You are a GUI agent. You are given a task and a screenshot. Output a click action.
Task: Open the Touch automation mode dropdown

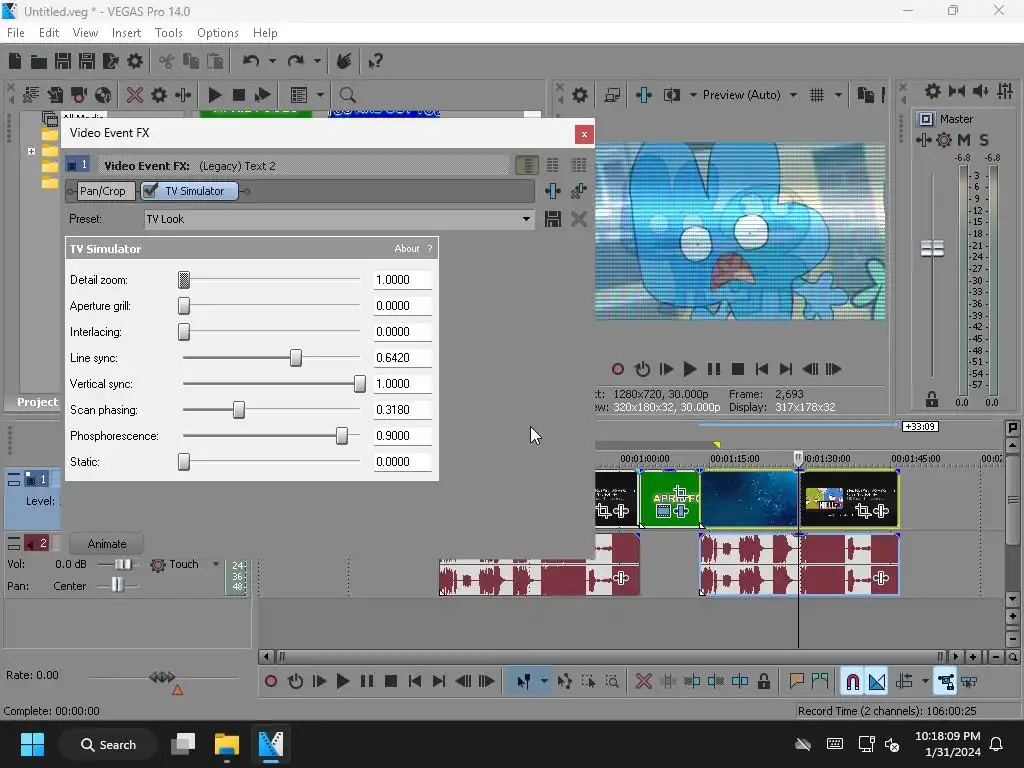click(x=216, y=564)
